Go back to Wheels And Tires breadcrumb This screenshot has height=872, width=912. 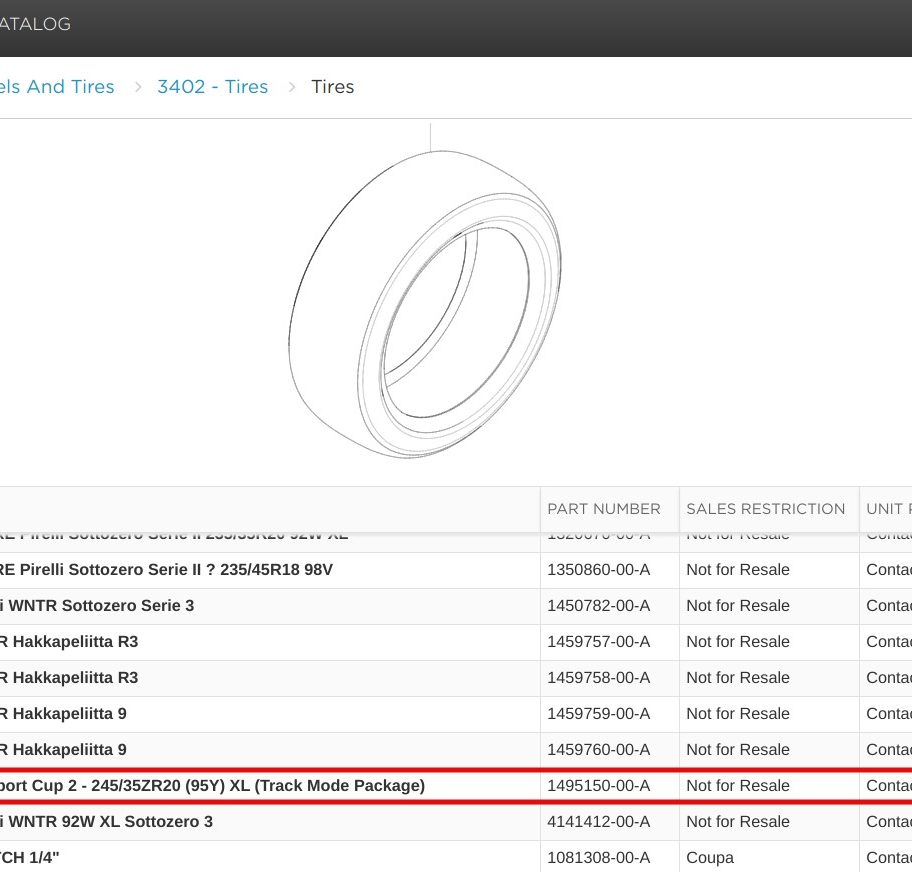point(57,87)
